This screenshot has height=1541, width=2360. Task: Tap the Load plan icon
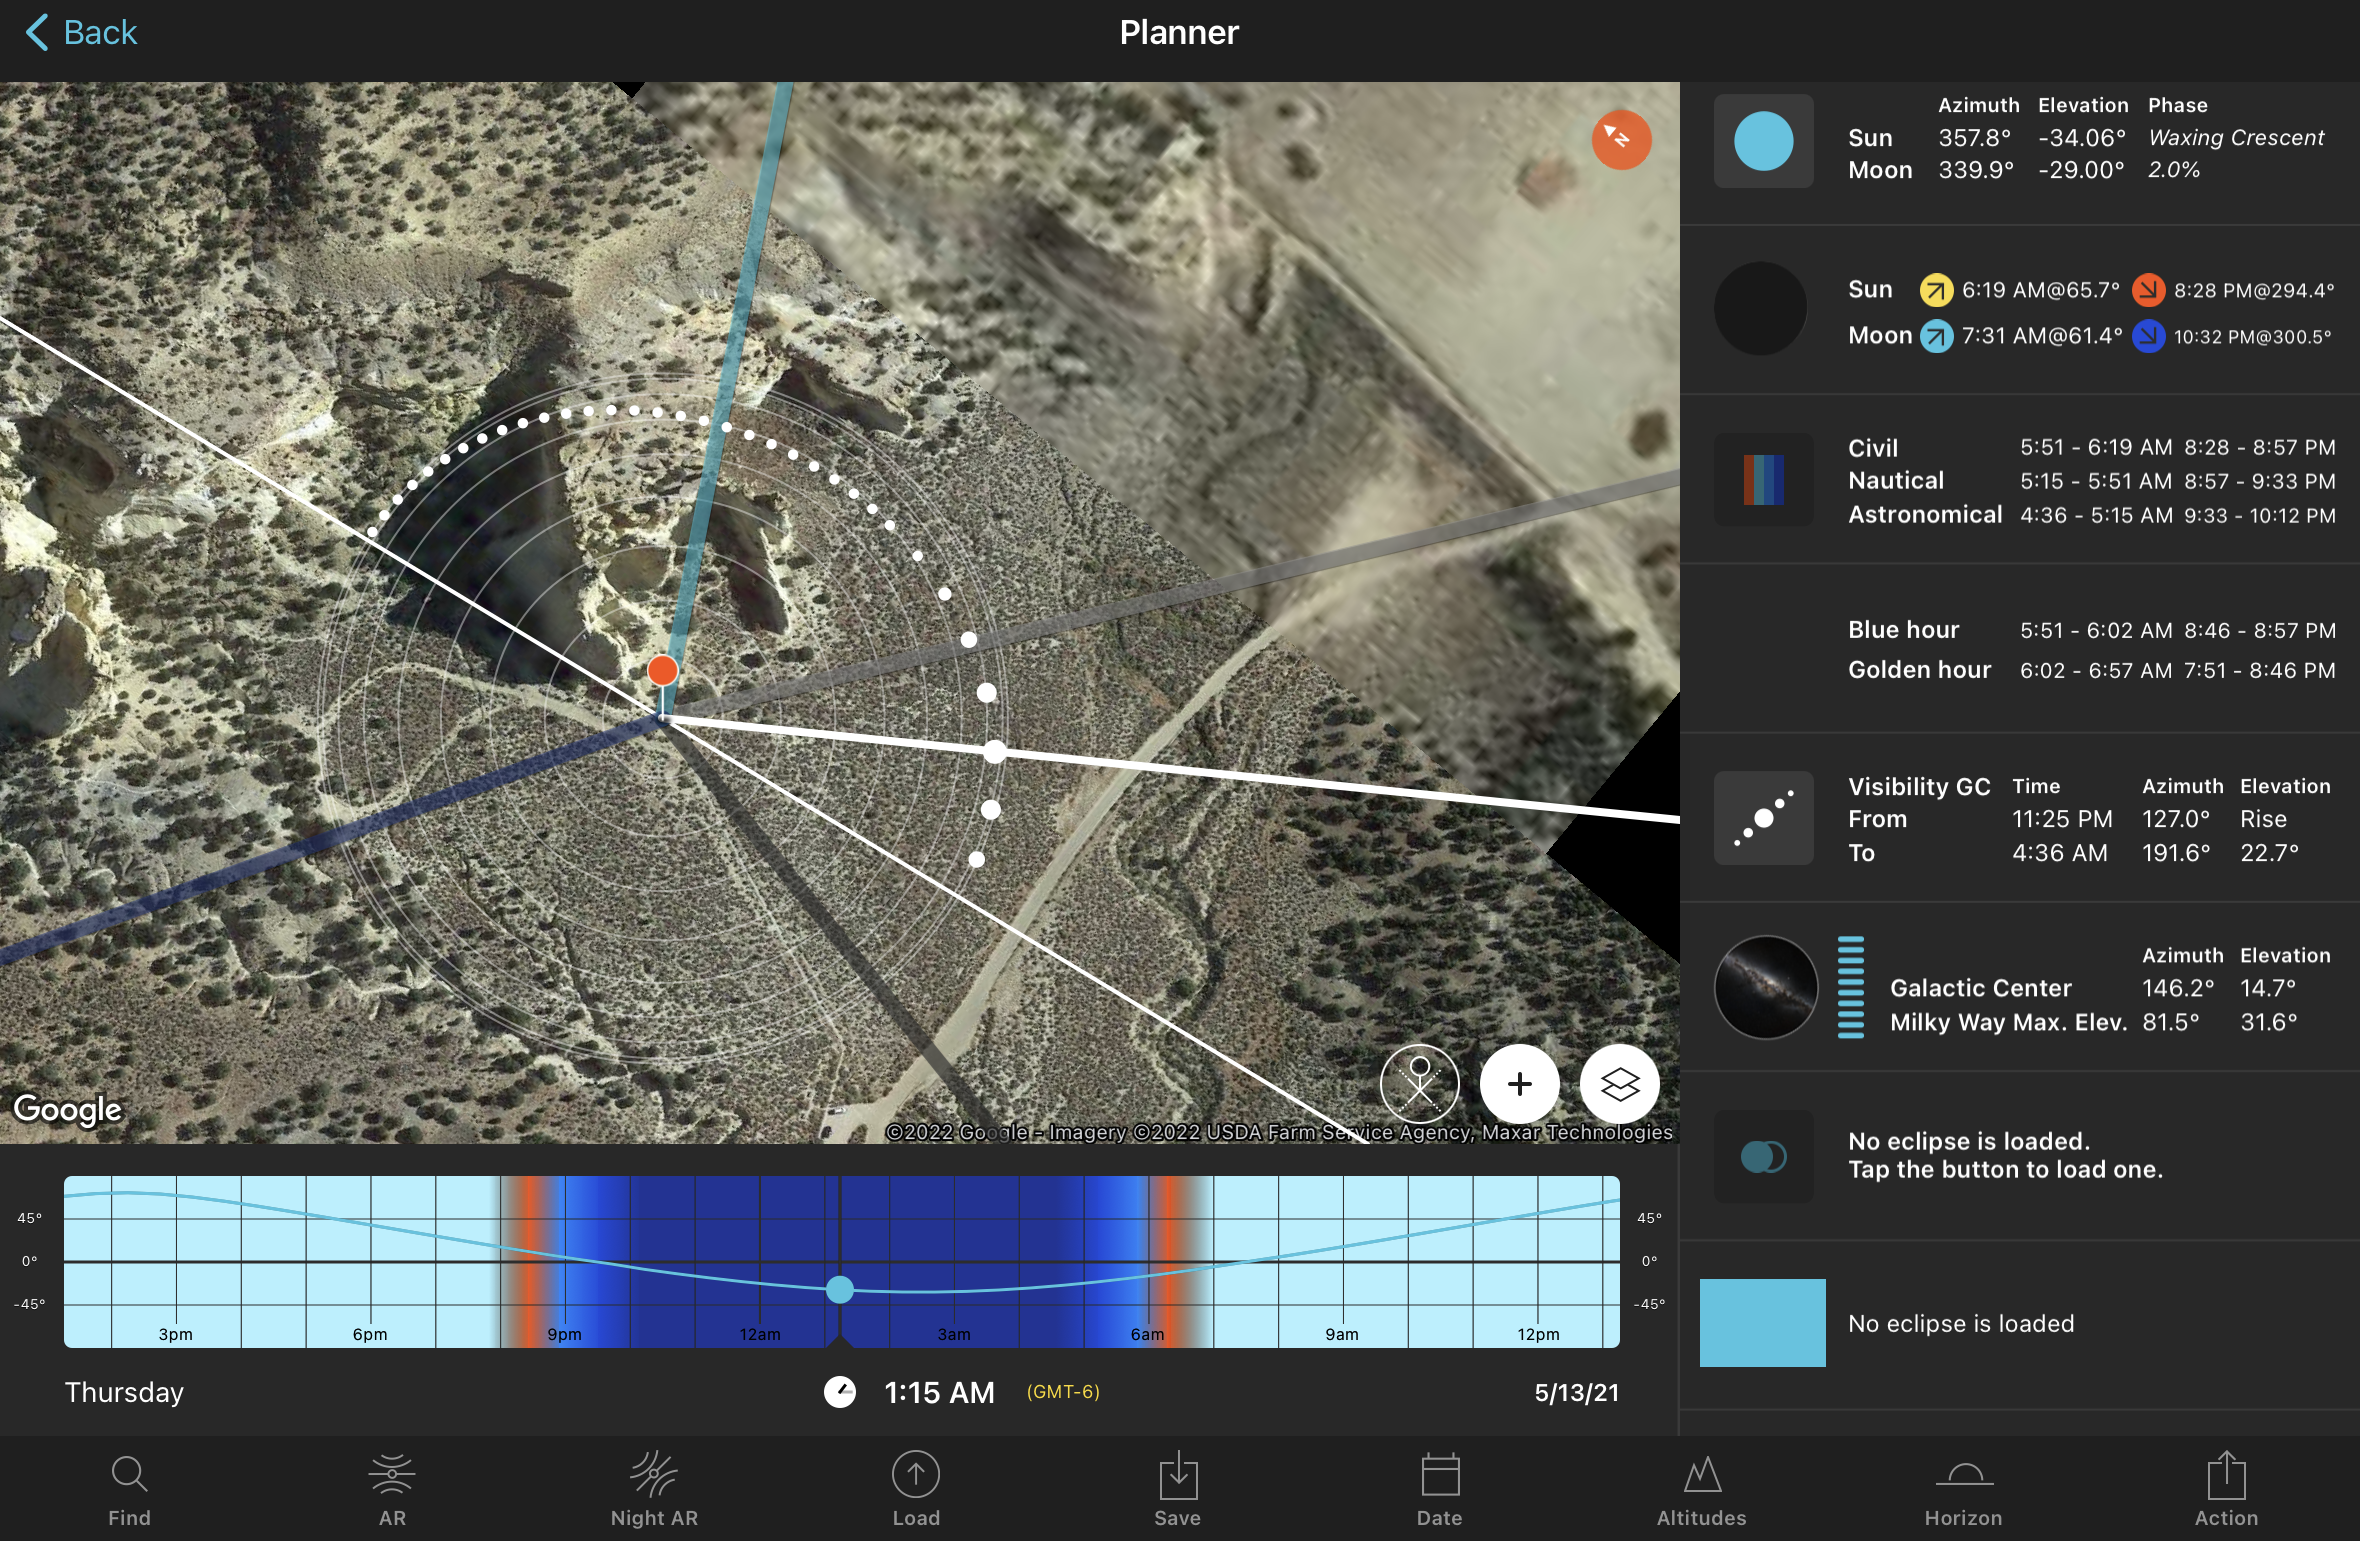[916, 1489]
